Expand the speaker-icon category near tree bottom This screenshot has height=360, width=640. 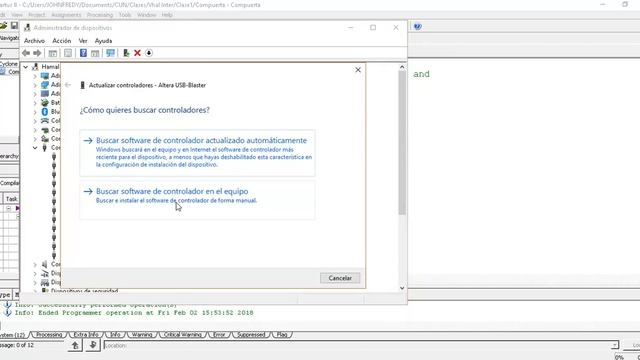(35, 265)
